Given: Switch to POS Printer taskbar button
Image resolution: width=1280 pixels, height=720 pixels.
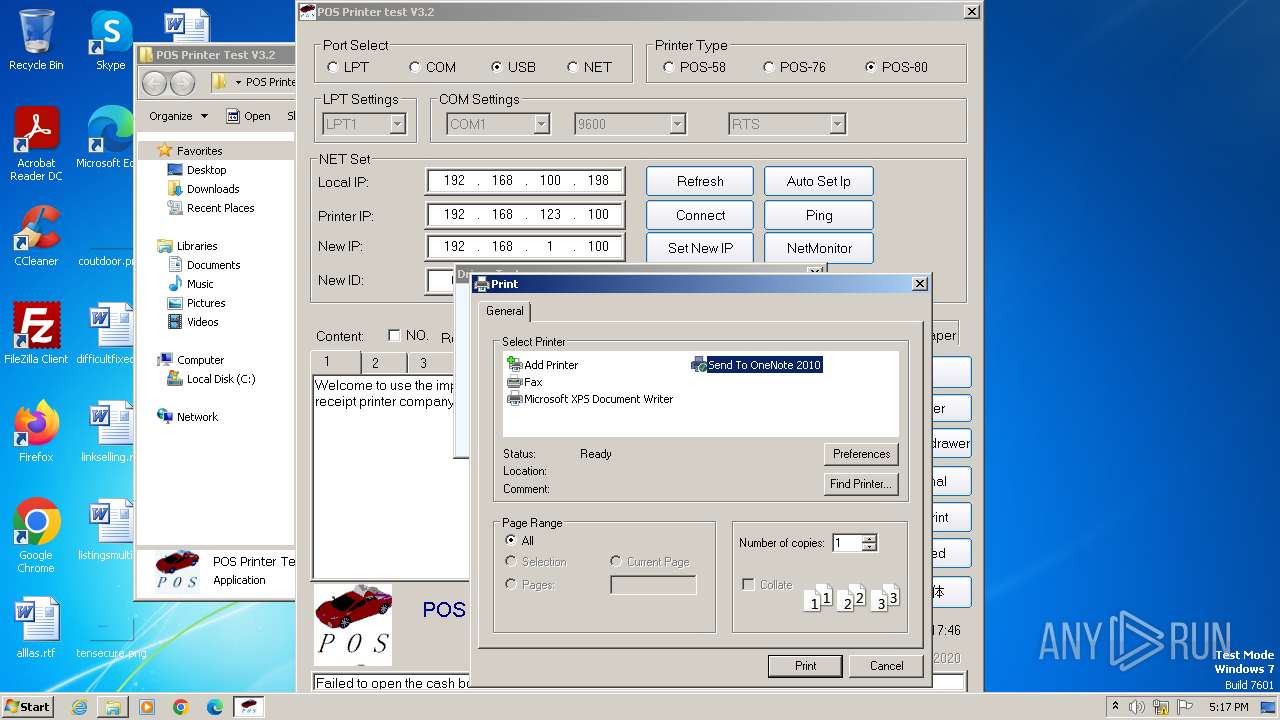Looking at the screenshot, I should (249, 707).
